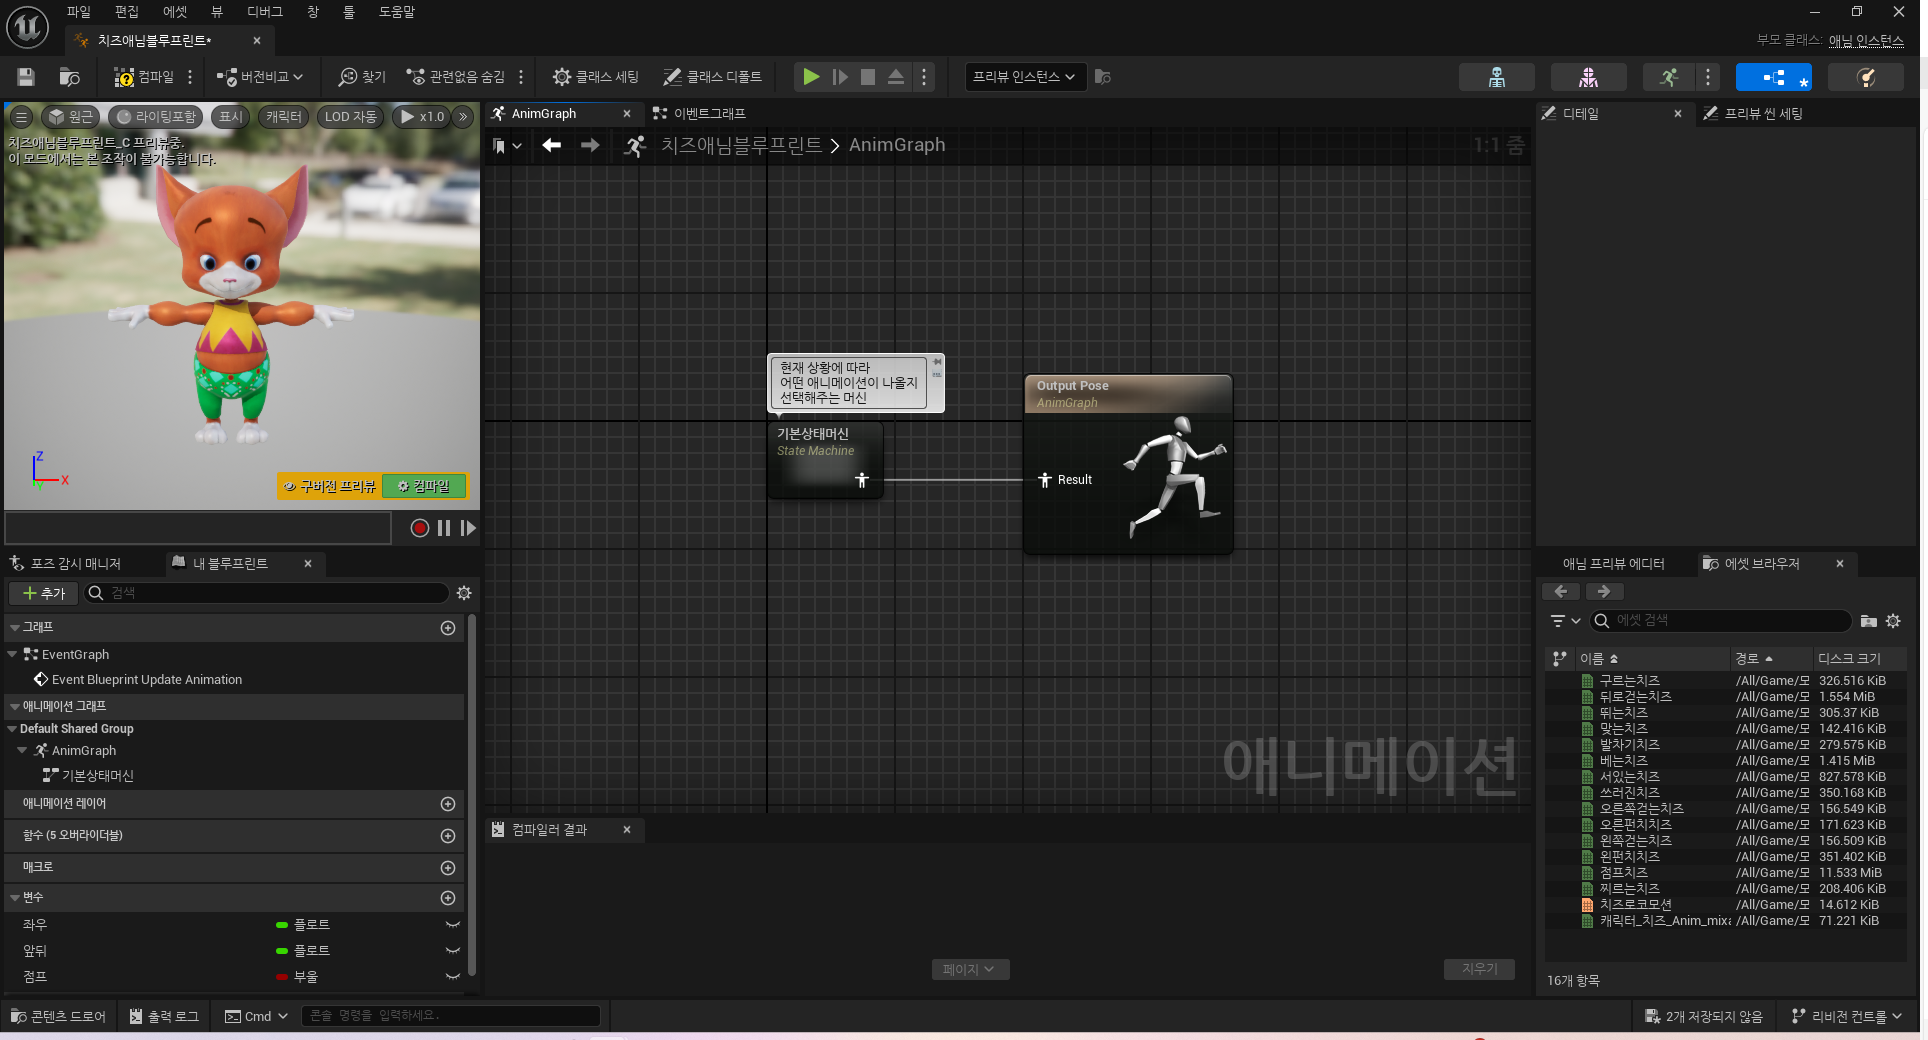The height and width of the screenshot is (1040, 1928).
Task: Add new animation layer
Action: 448,804
